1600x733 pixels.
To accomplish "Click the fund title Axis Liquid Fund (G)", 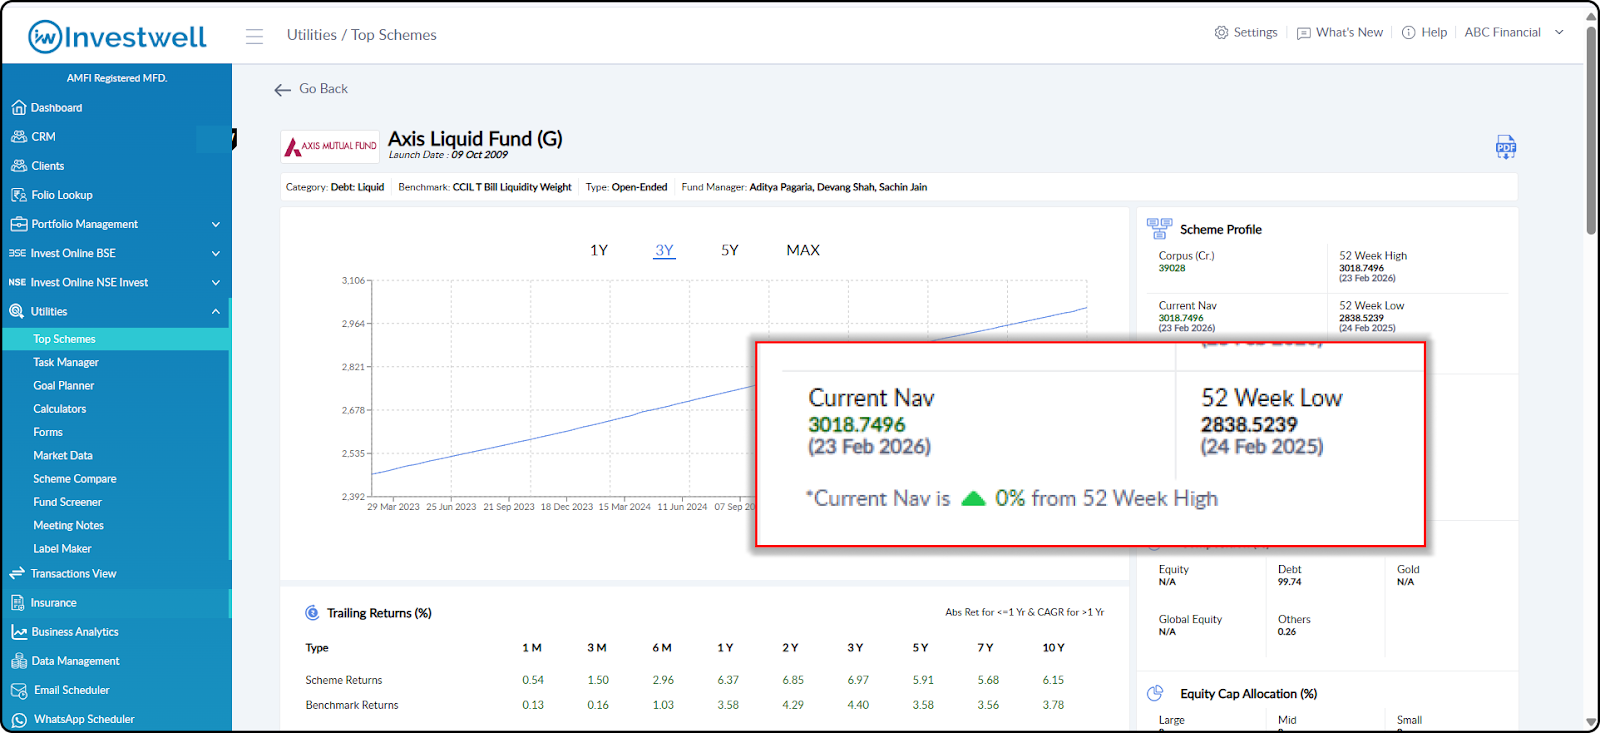I will [475, 139].
